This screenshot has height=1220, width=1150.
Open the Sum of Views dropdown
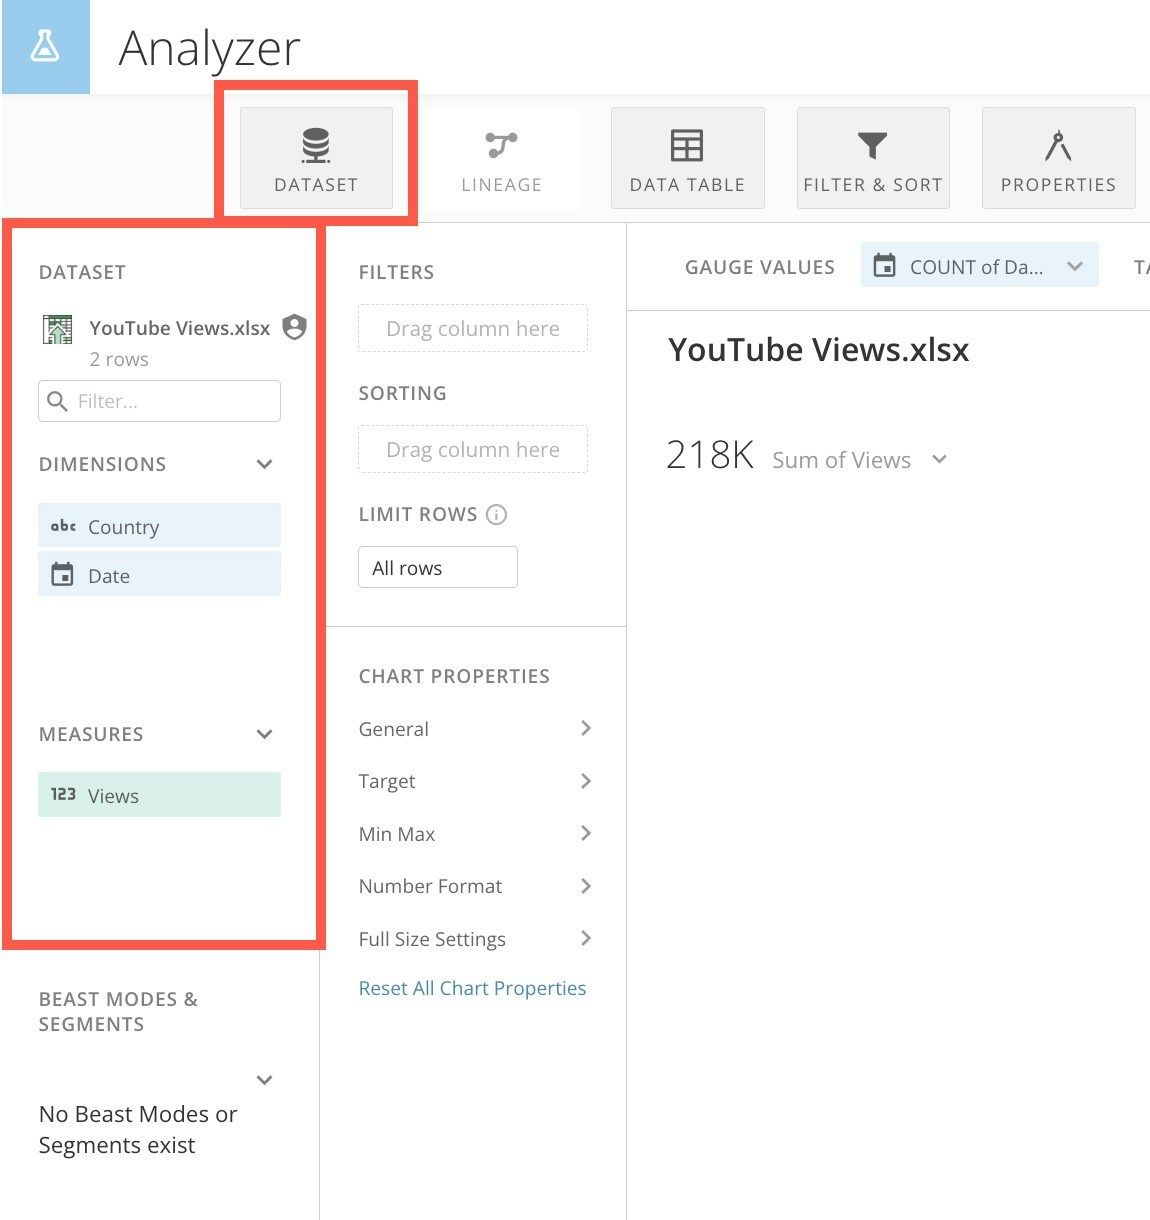pos(939,459)
